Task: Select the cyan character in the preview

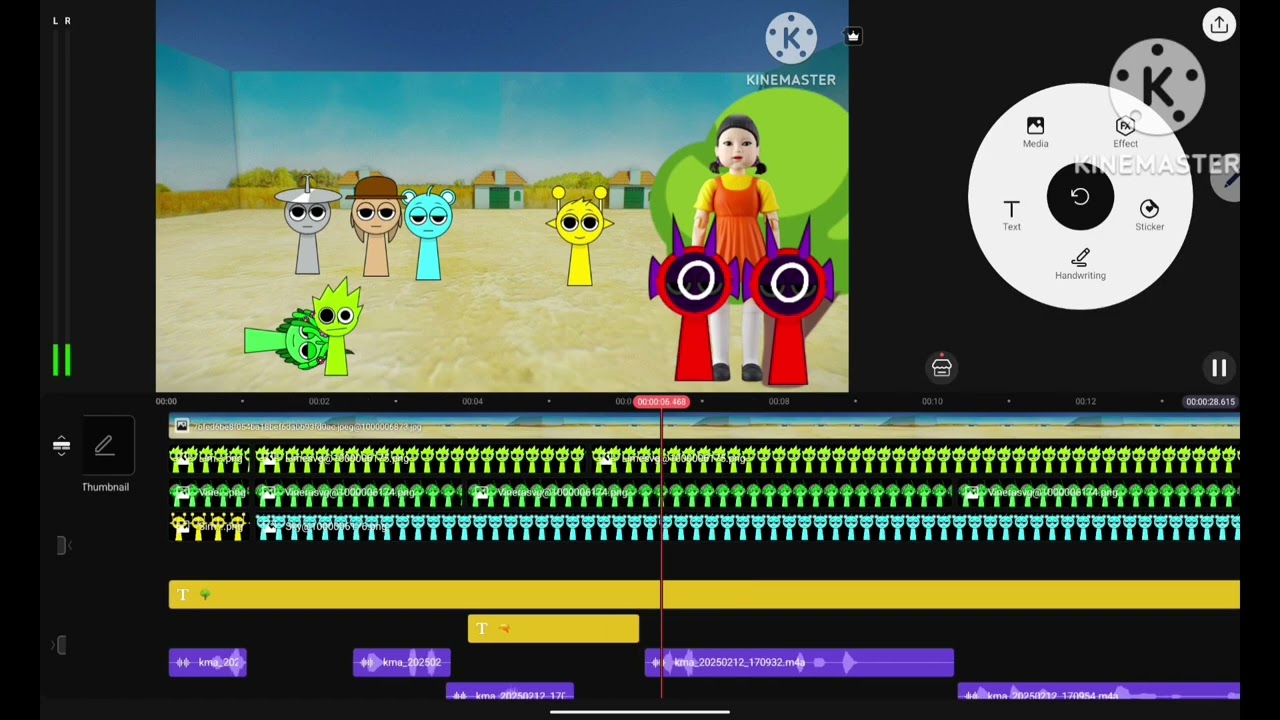Action: coord(428,233)
